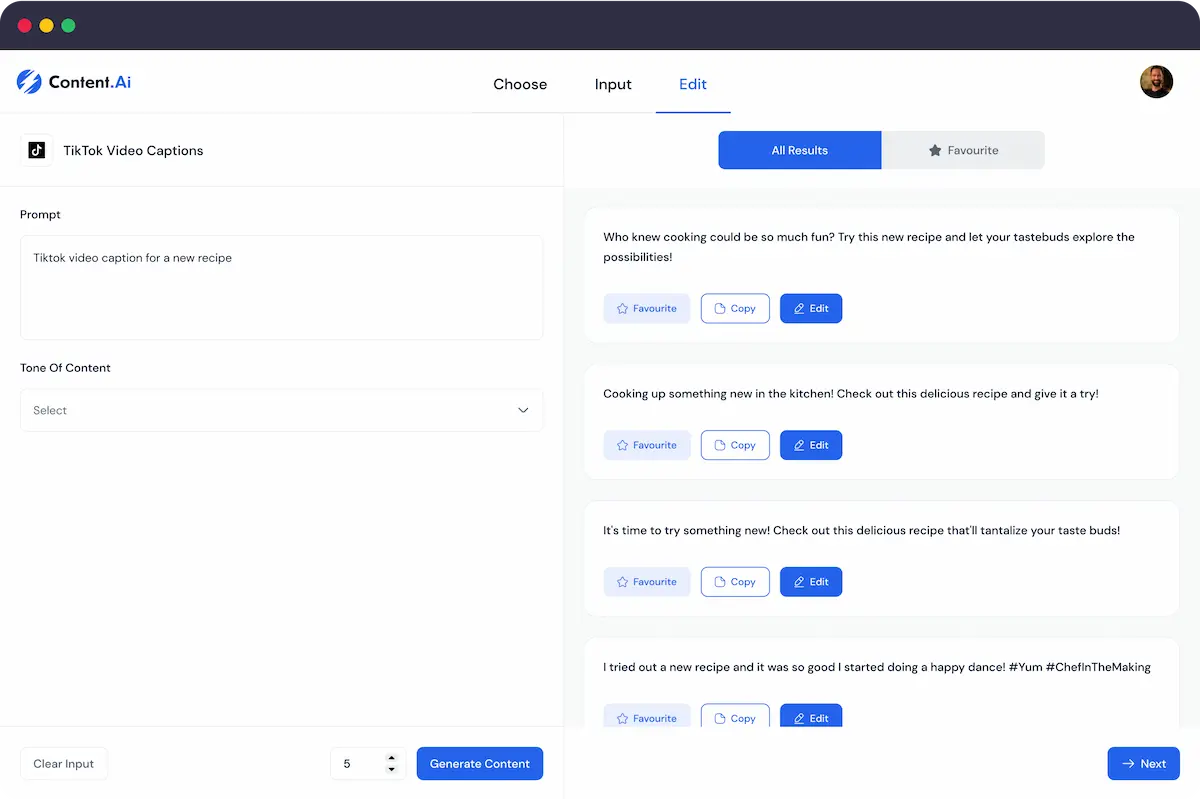Switch to the Choose tab

coord(520,84)
